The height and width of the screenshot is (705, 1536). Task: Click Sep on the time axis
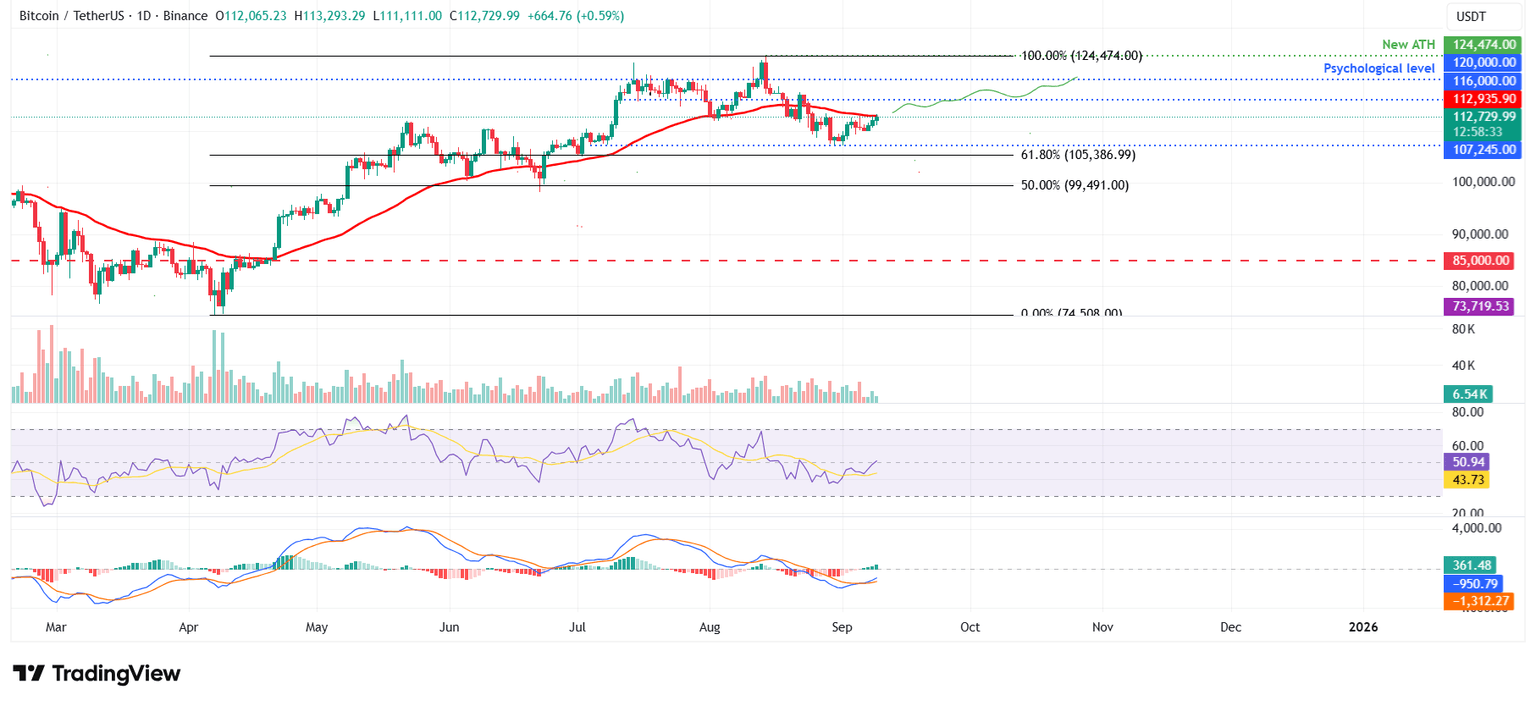(x=841, y=627)
